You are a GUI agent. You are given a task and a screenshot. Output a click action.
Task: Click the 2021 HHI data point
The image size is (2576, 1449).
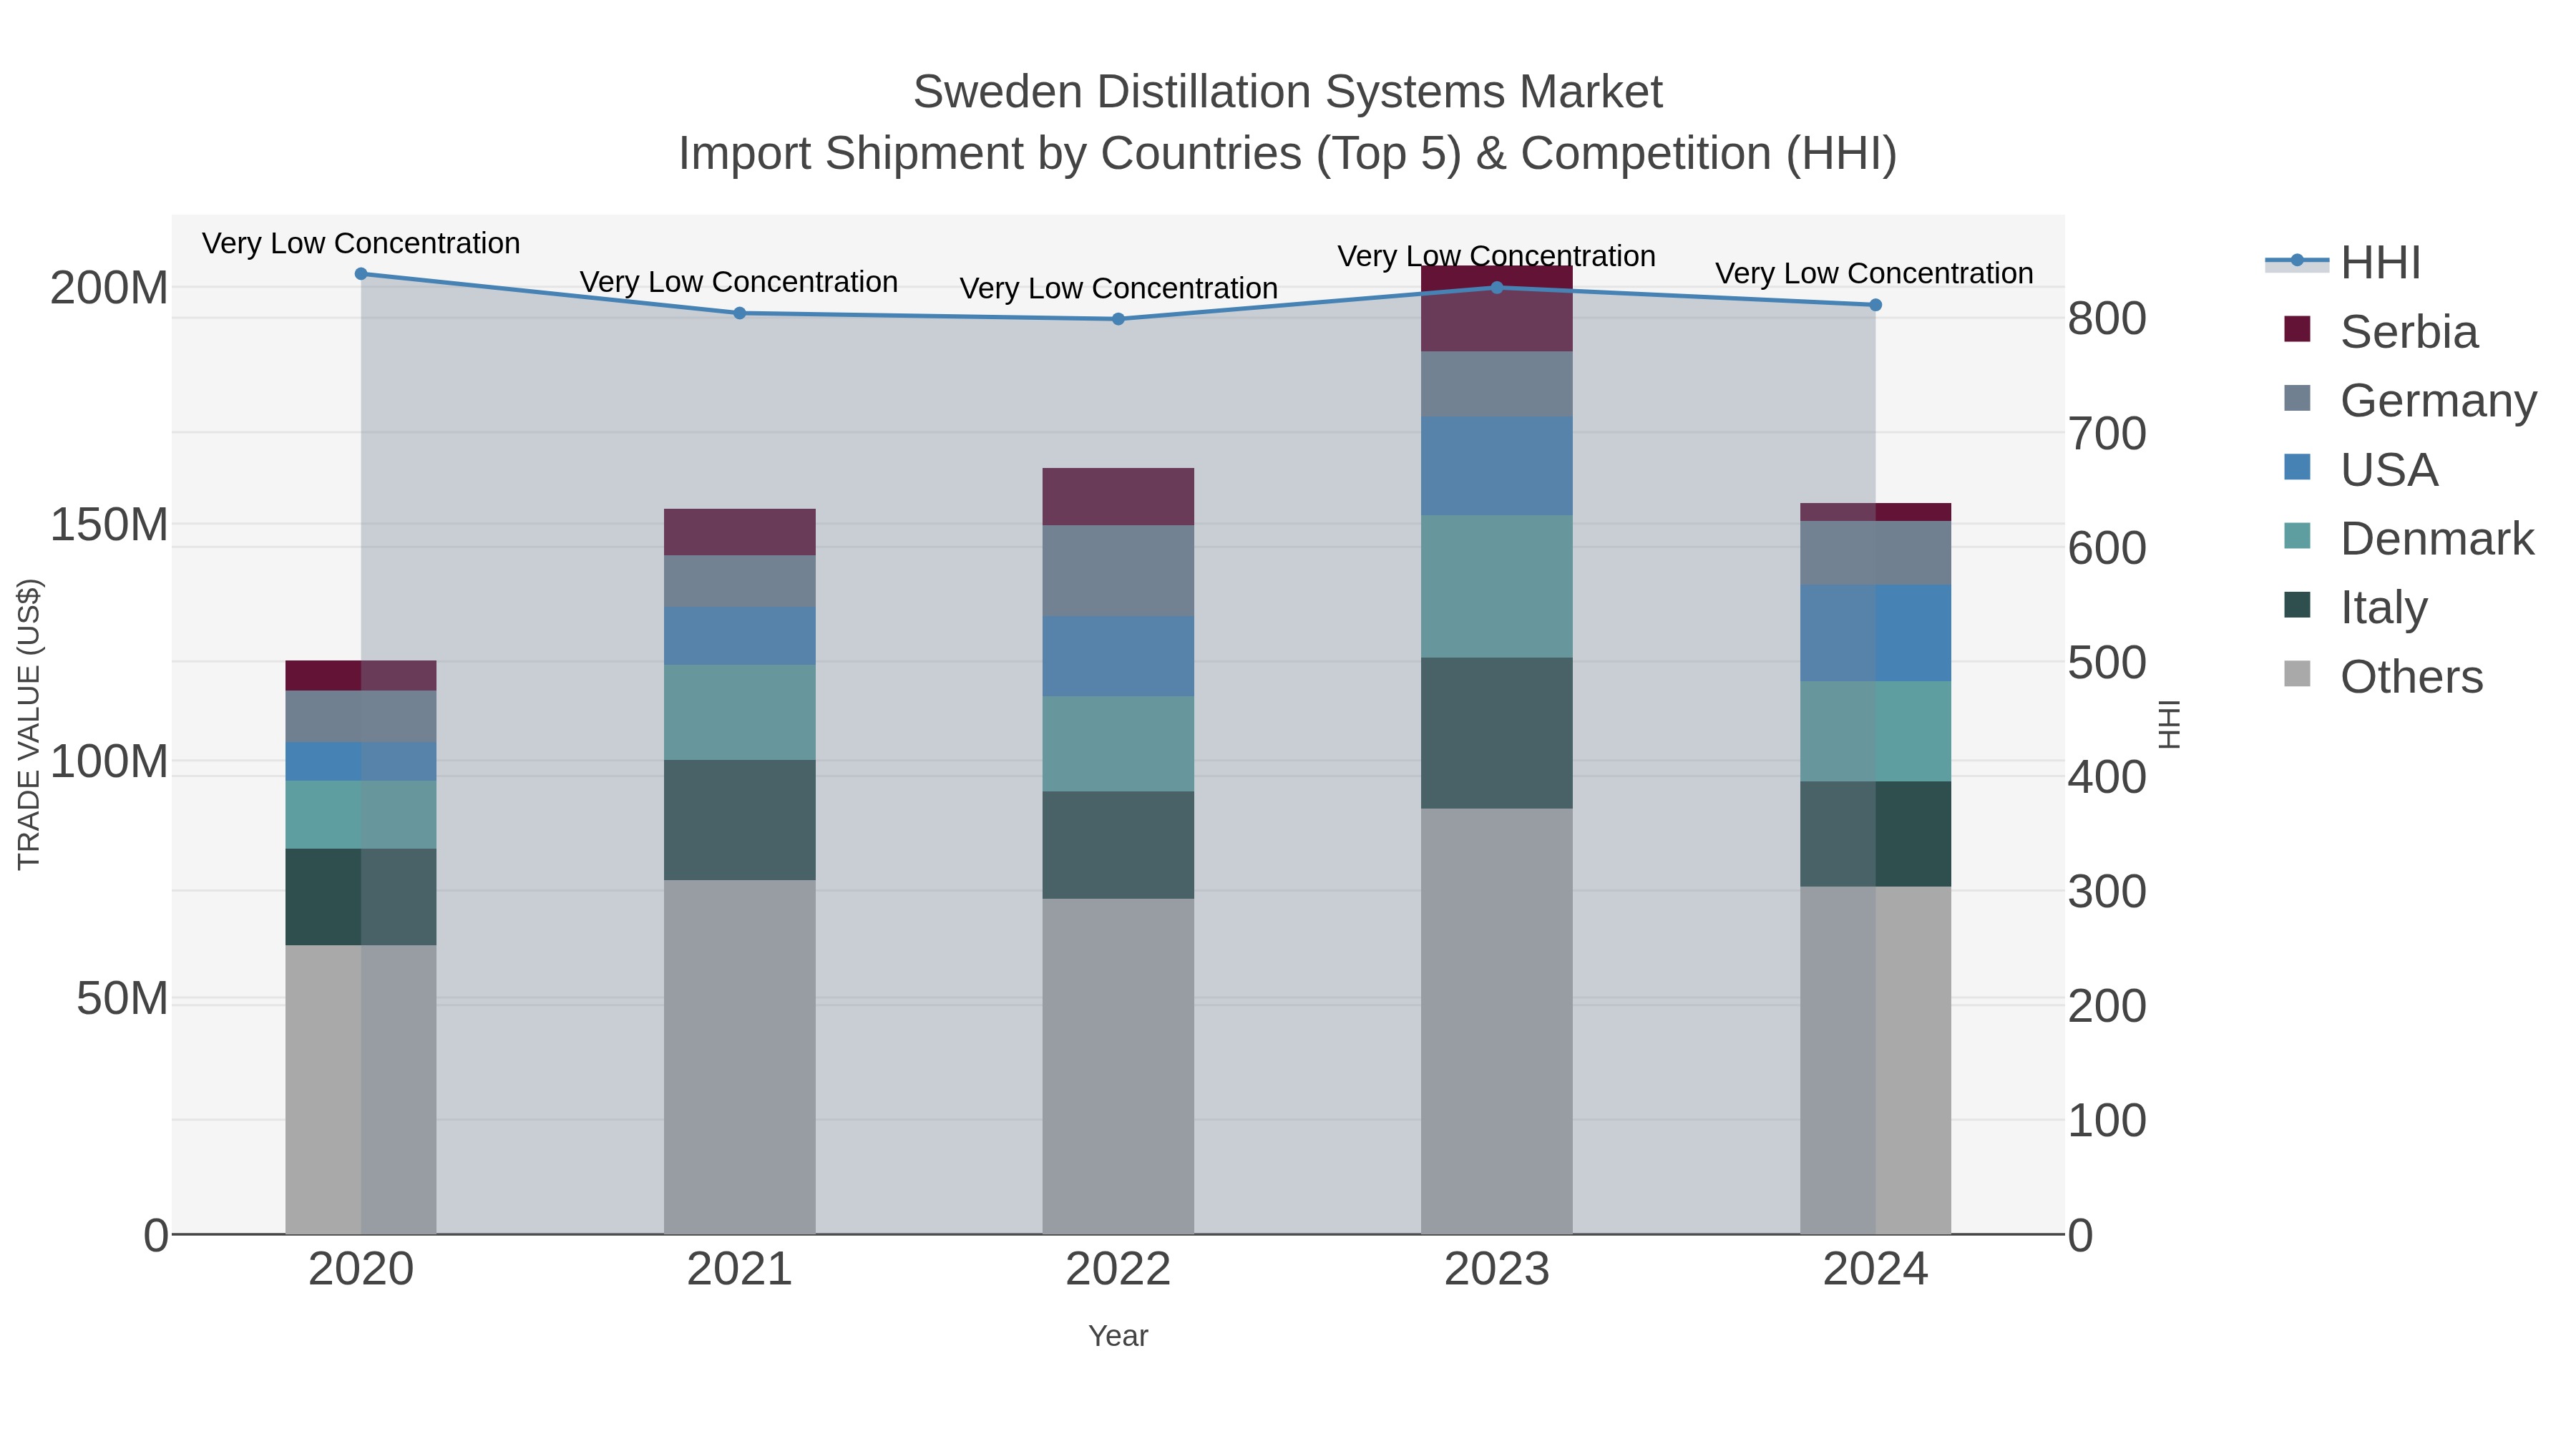(x=740, y=313)
